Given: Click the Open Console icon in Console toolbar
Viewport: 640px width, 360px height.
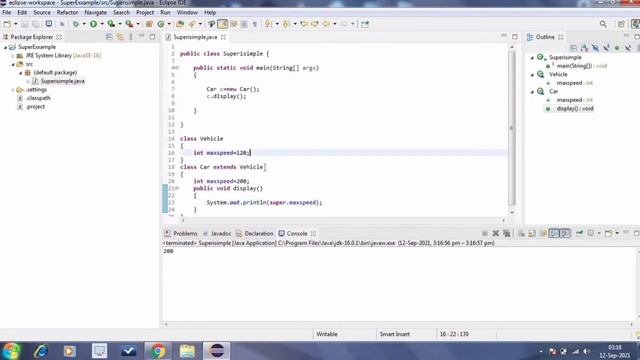Looking at the screenshot, I should [608, 233].
